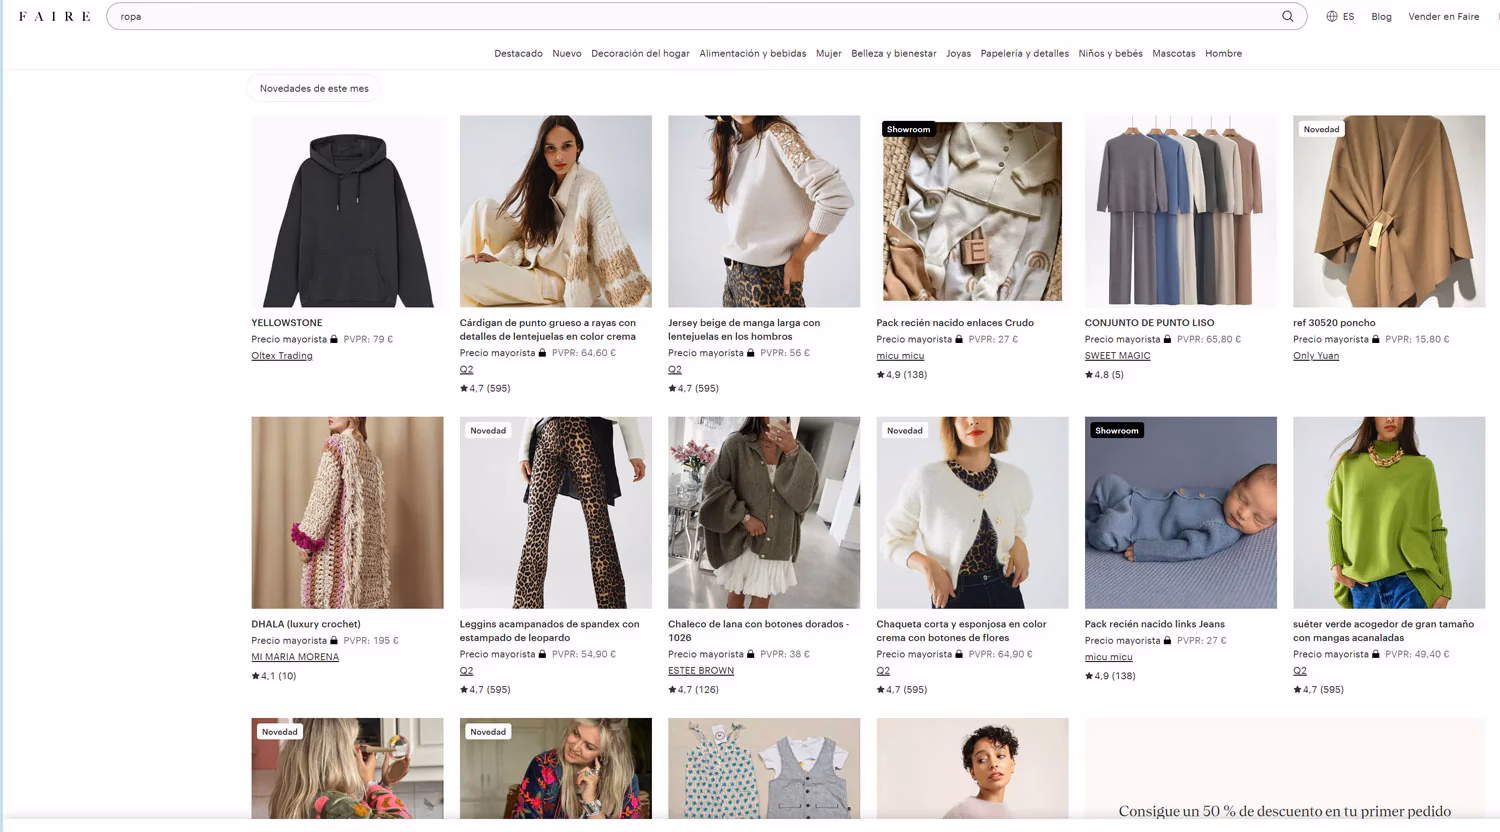Open the green oversized sweater product image
Viewport: 1500px width, 832px height.
tap(1388, 512)
